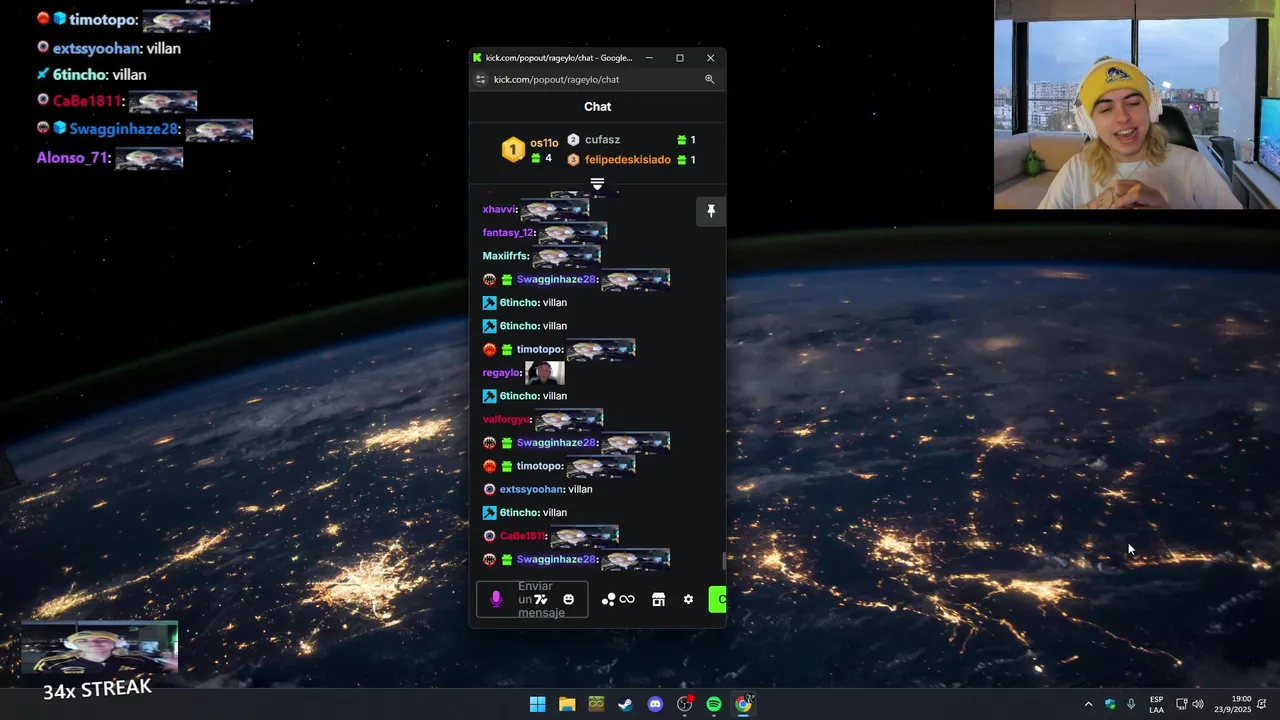Open OBS Studio from the taskbar
Screen dimensions: 1280x720
684,704
